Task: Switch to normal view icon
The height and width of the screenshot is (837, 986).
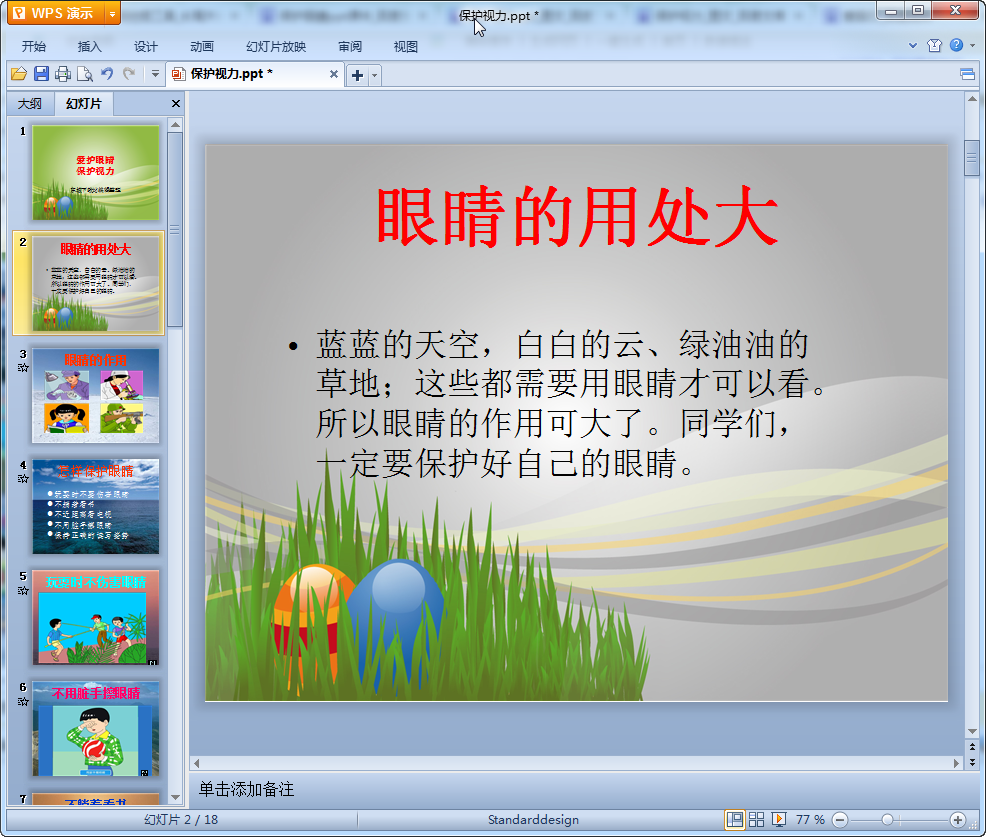Action: [734, 819]
